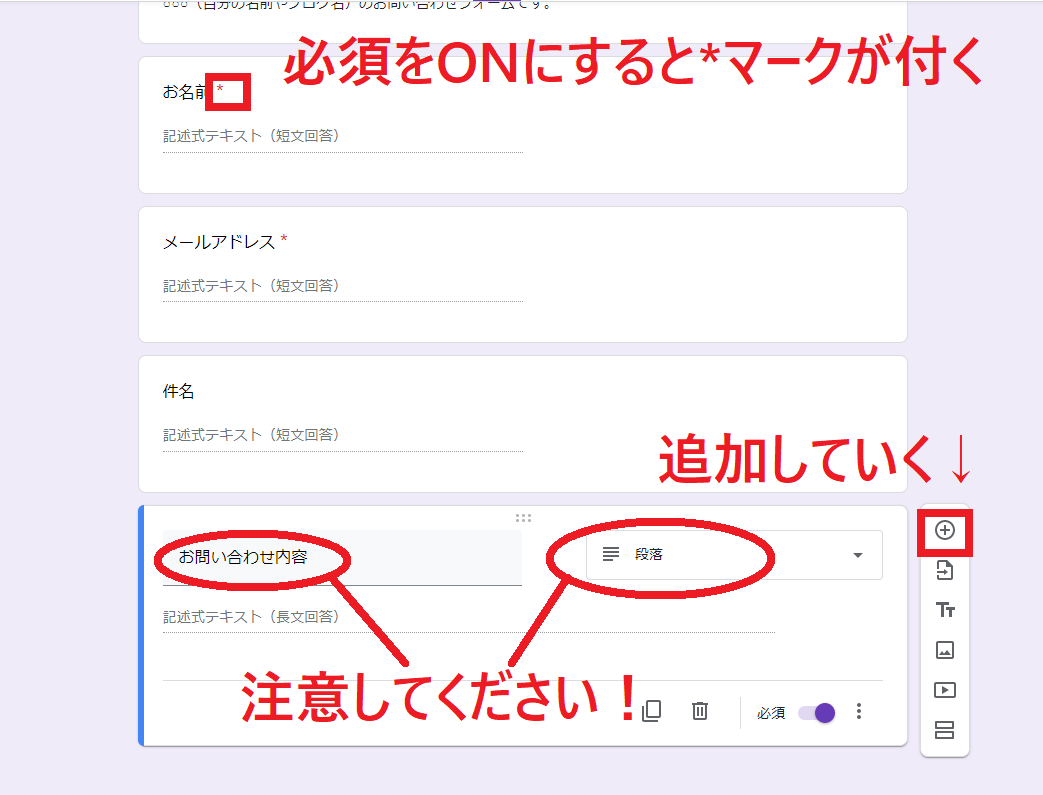Viewport: 1043px width, 795px height.
Task: Duplicate the お問い合わせ内容 question
Action: tap(652, 711)
